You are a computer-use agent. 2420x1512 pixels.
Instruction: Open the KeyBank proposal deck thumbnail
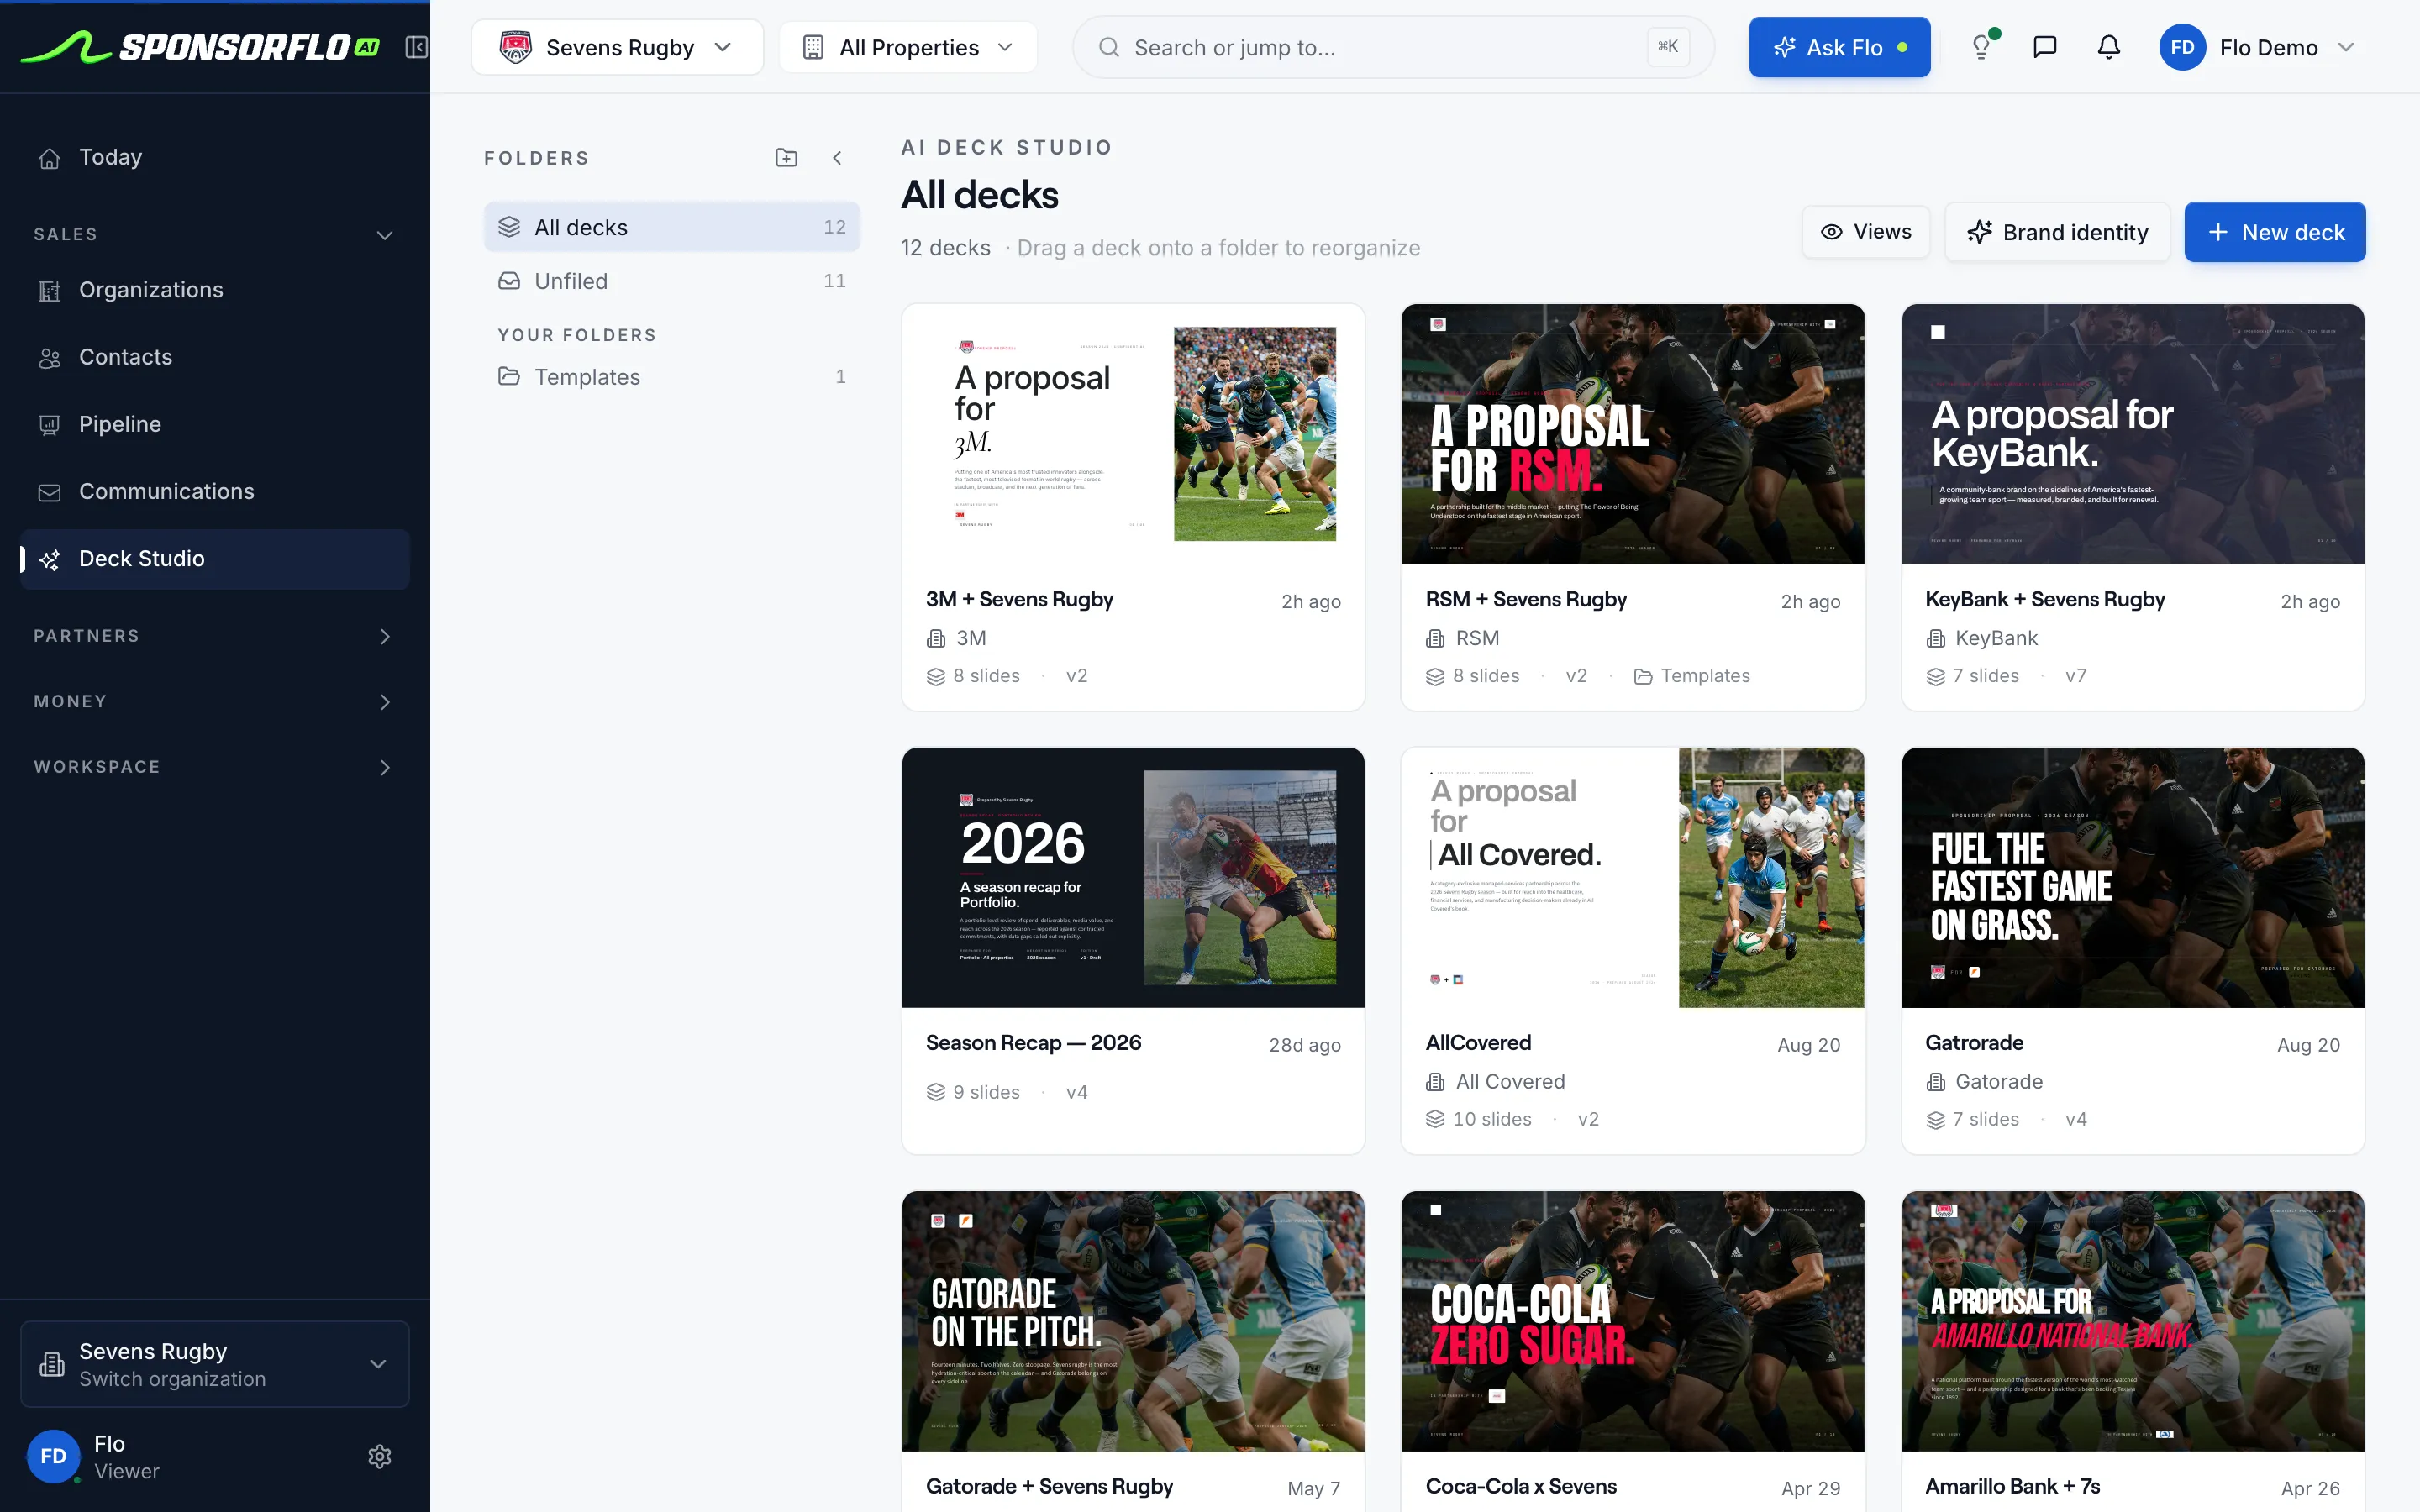pos(2132,434)
